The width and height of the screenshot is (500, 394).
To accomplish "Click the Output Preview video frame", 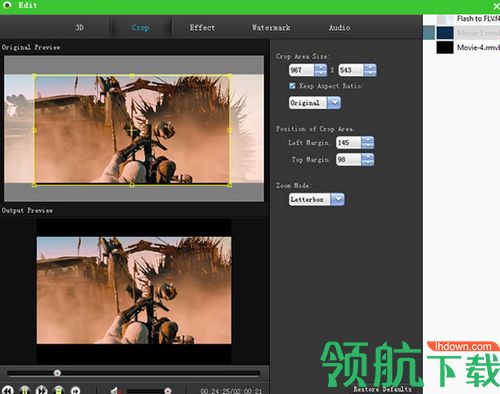I will pos(134,290).
